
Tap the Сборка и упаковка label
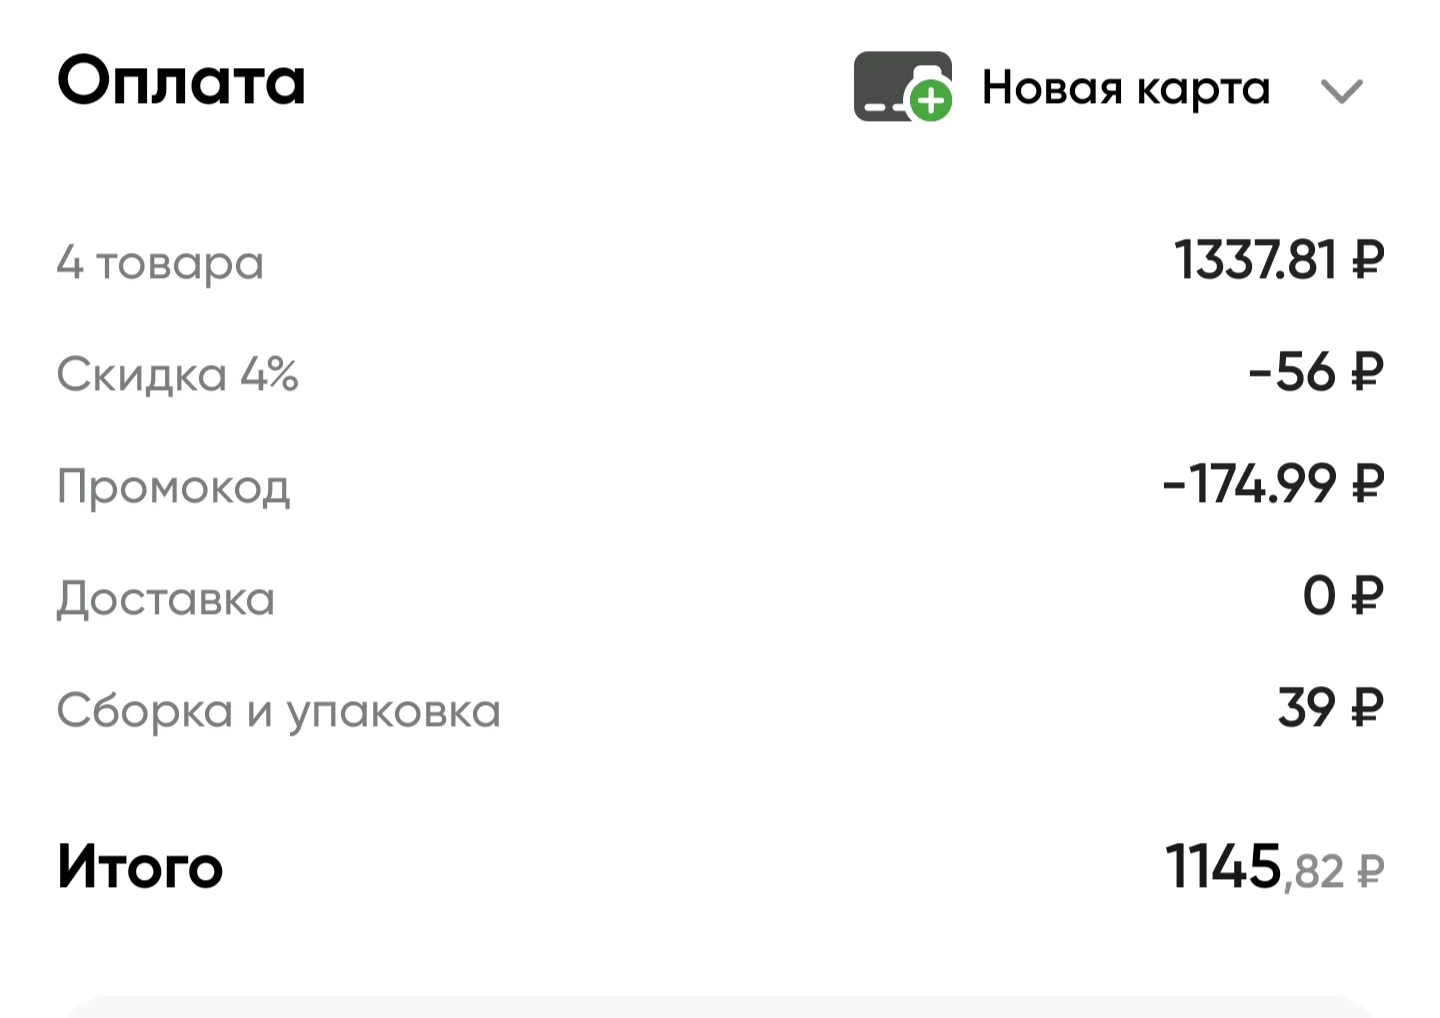click(278, 711)
